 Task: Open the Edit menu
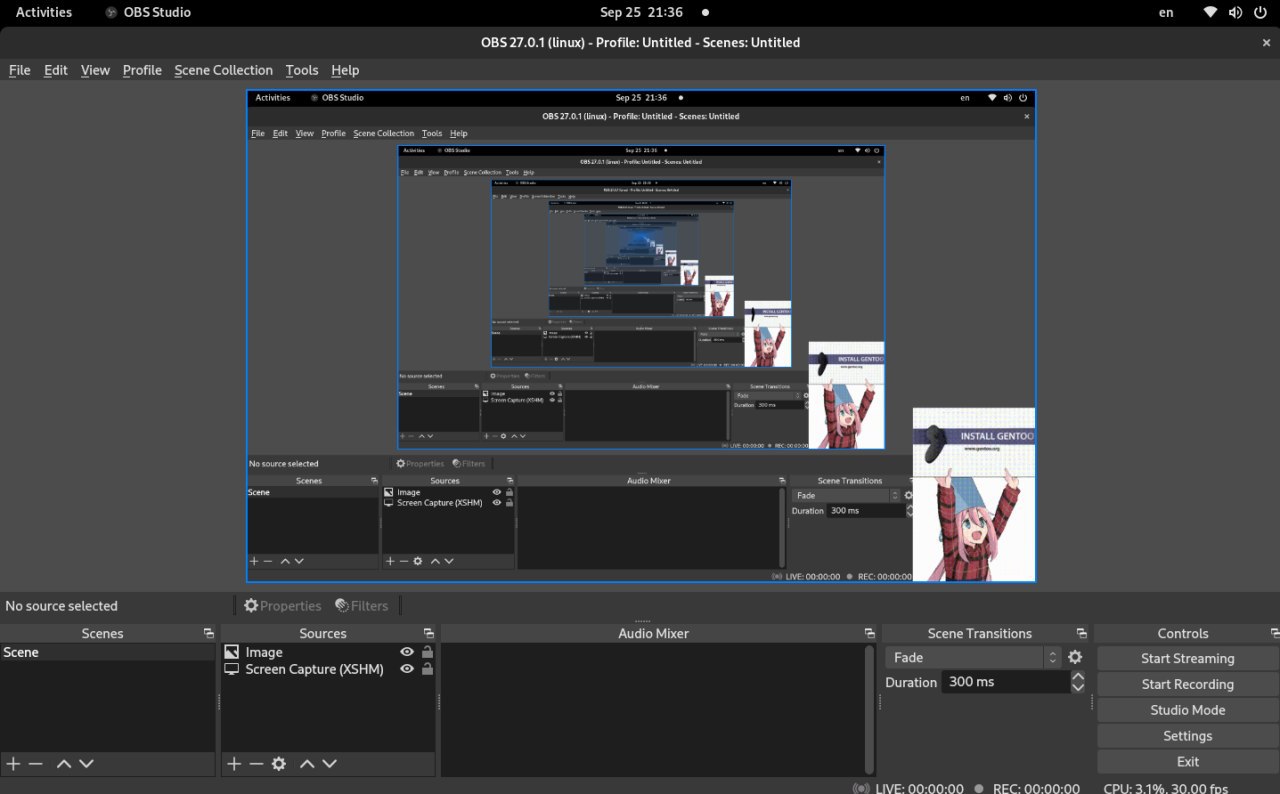[56, 70]
